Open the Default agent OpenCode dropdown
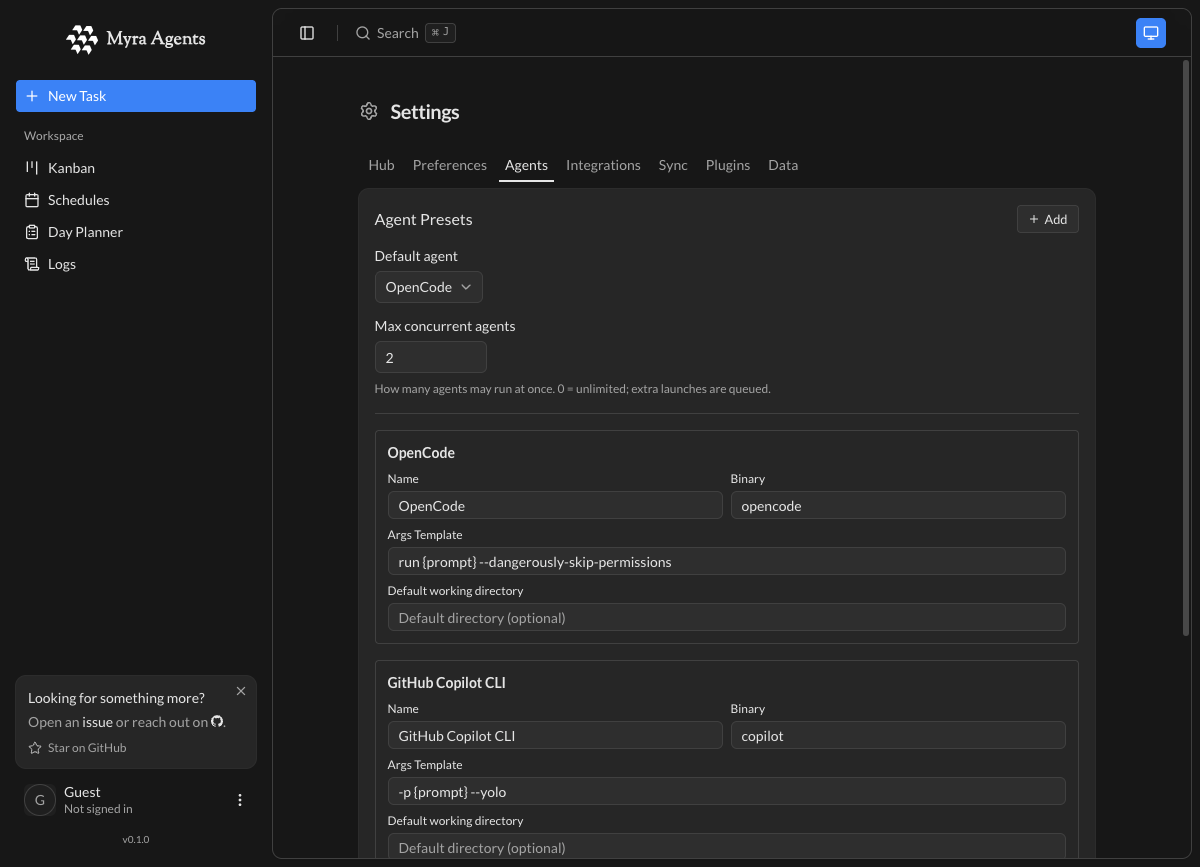Viewport: 1200px width, 867px height. 429,287
